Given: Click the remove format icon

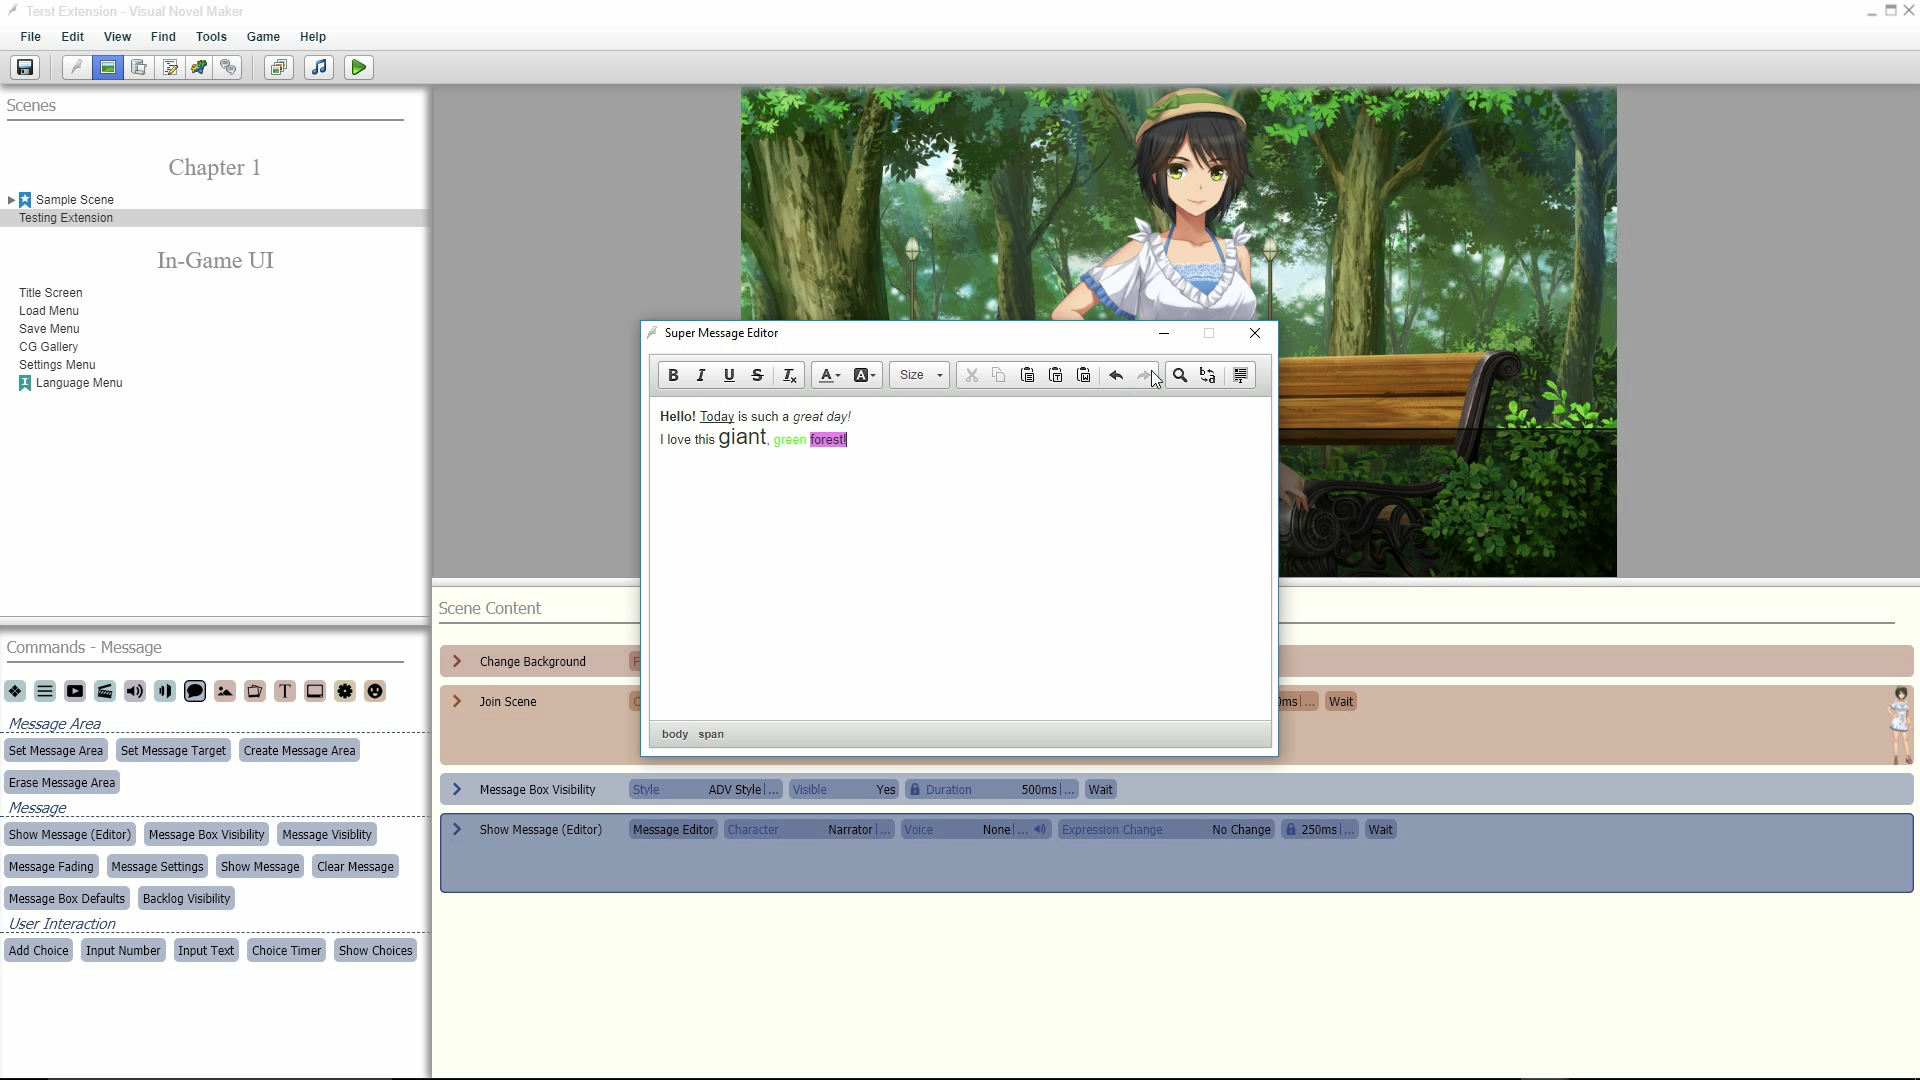Looking at the screenshot, I should pyautogui.click(x=789, y=376).
